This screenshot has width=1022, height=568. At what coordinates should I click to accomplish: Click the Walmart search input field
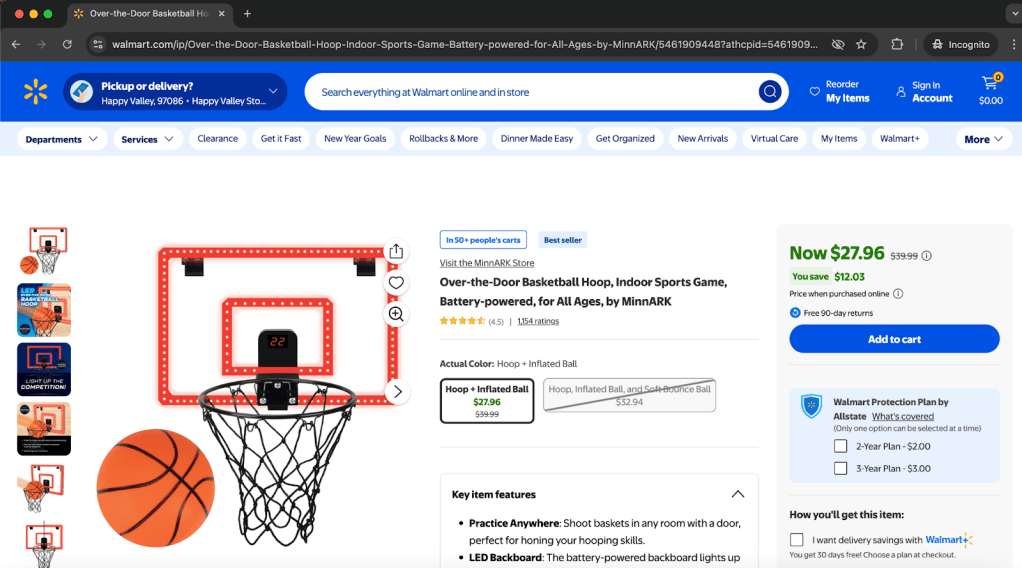point(531,92)
